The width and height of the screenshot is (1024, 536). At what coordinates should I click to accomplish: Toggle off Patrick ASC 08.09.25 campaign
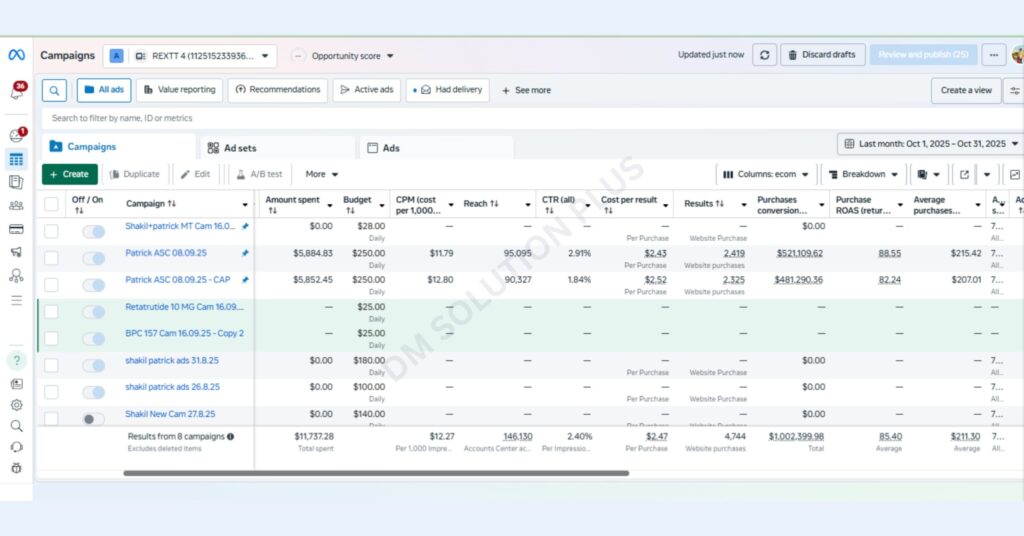(93, 258)
